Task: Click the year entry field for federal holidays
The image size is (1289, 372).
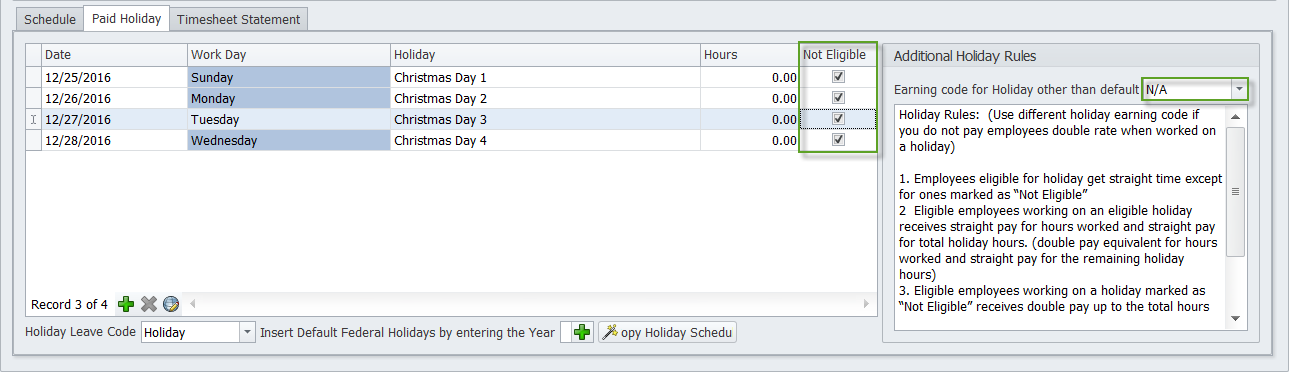Action: [x=565, y=332]
